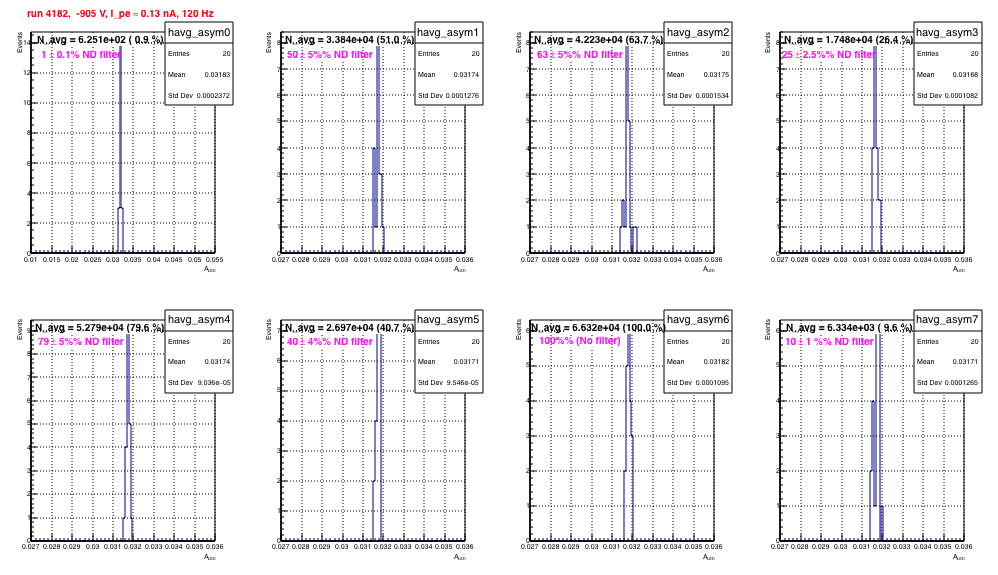Click Mean value 0.03183 in havg_asym0 box
The width and height of the screenshot is (998, 575).
[x=217, y=75]
